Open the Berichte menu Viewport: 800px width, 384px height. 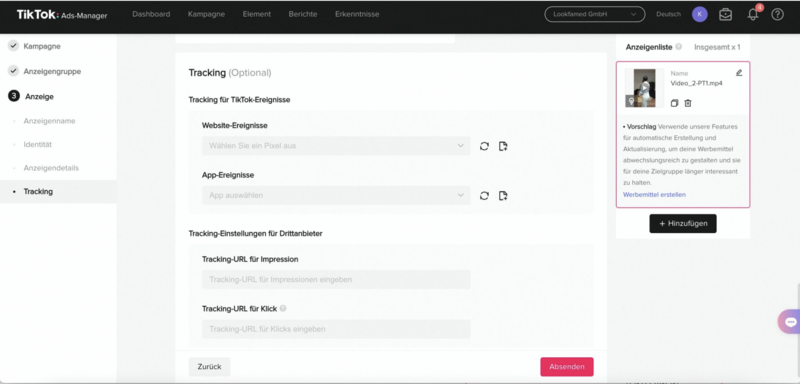point(303,14)
